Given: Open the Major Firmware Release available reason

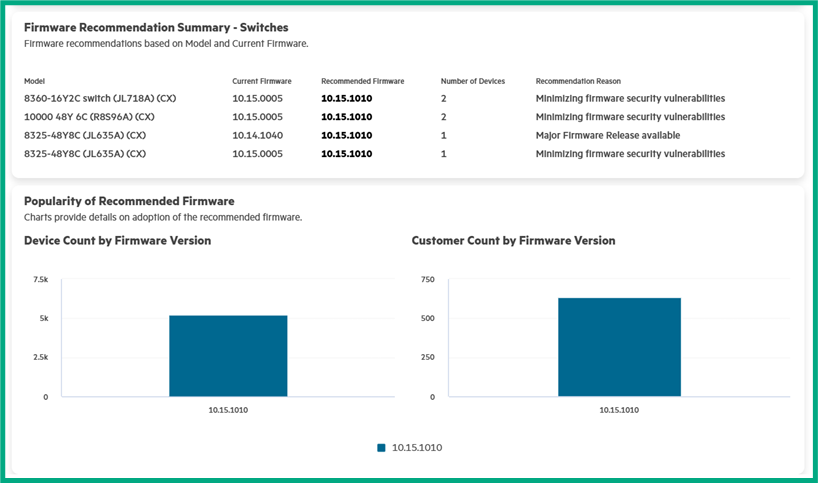Looking at the screenshot, I should coord(607,135).
